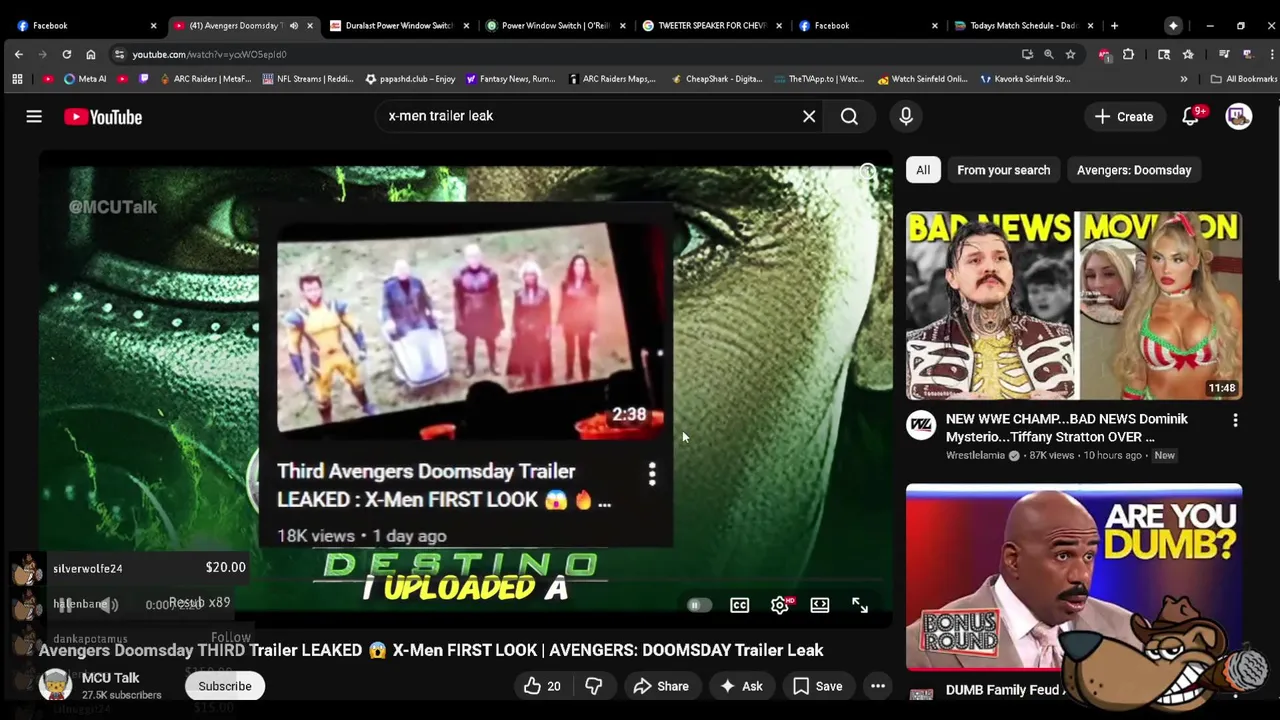Clear the x-men trailer leak search text
The width and height of the screenshot is (1280, 720).
(x=809, y=117)
